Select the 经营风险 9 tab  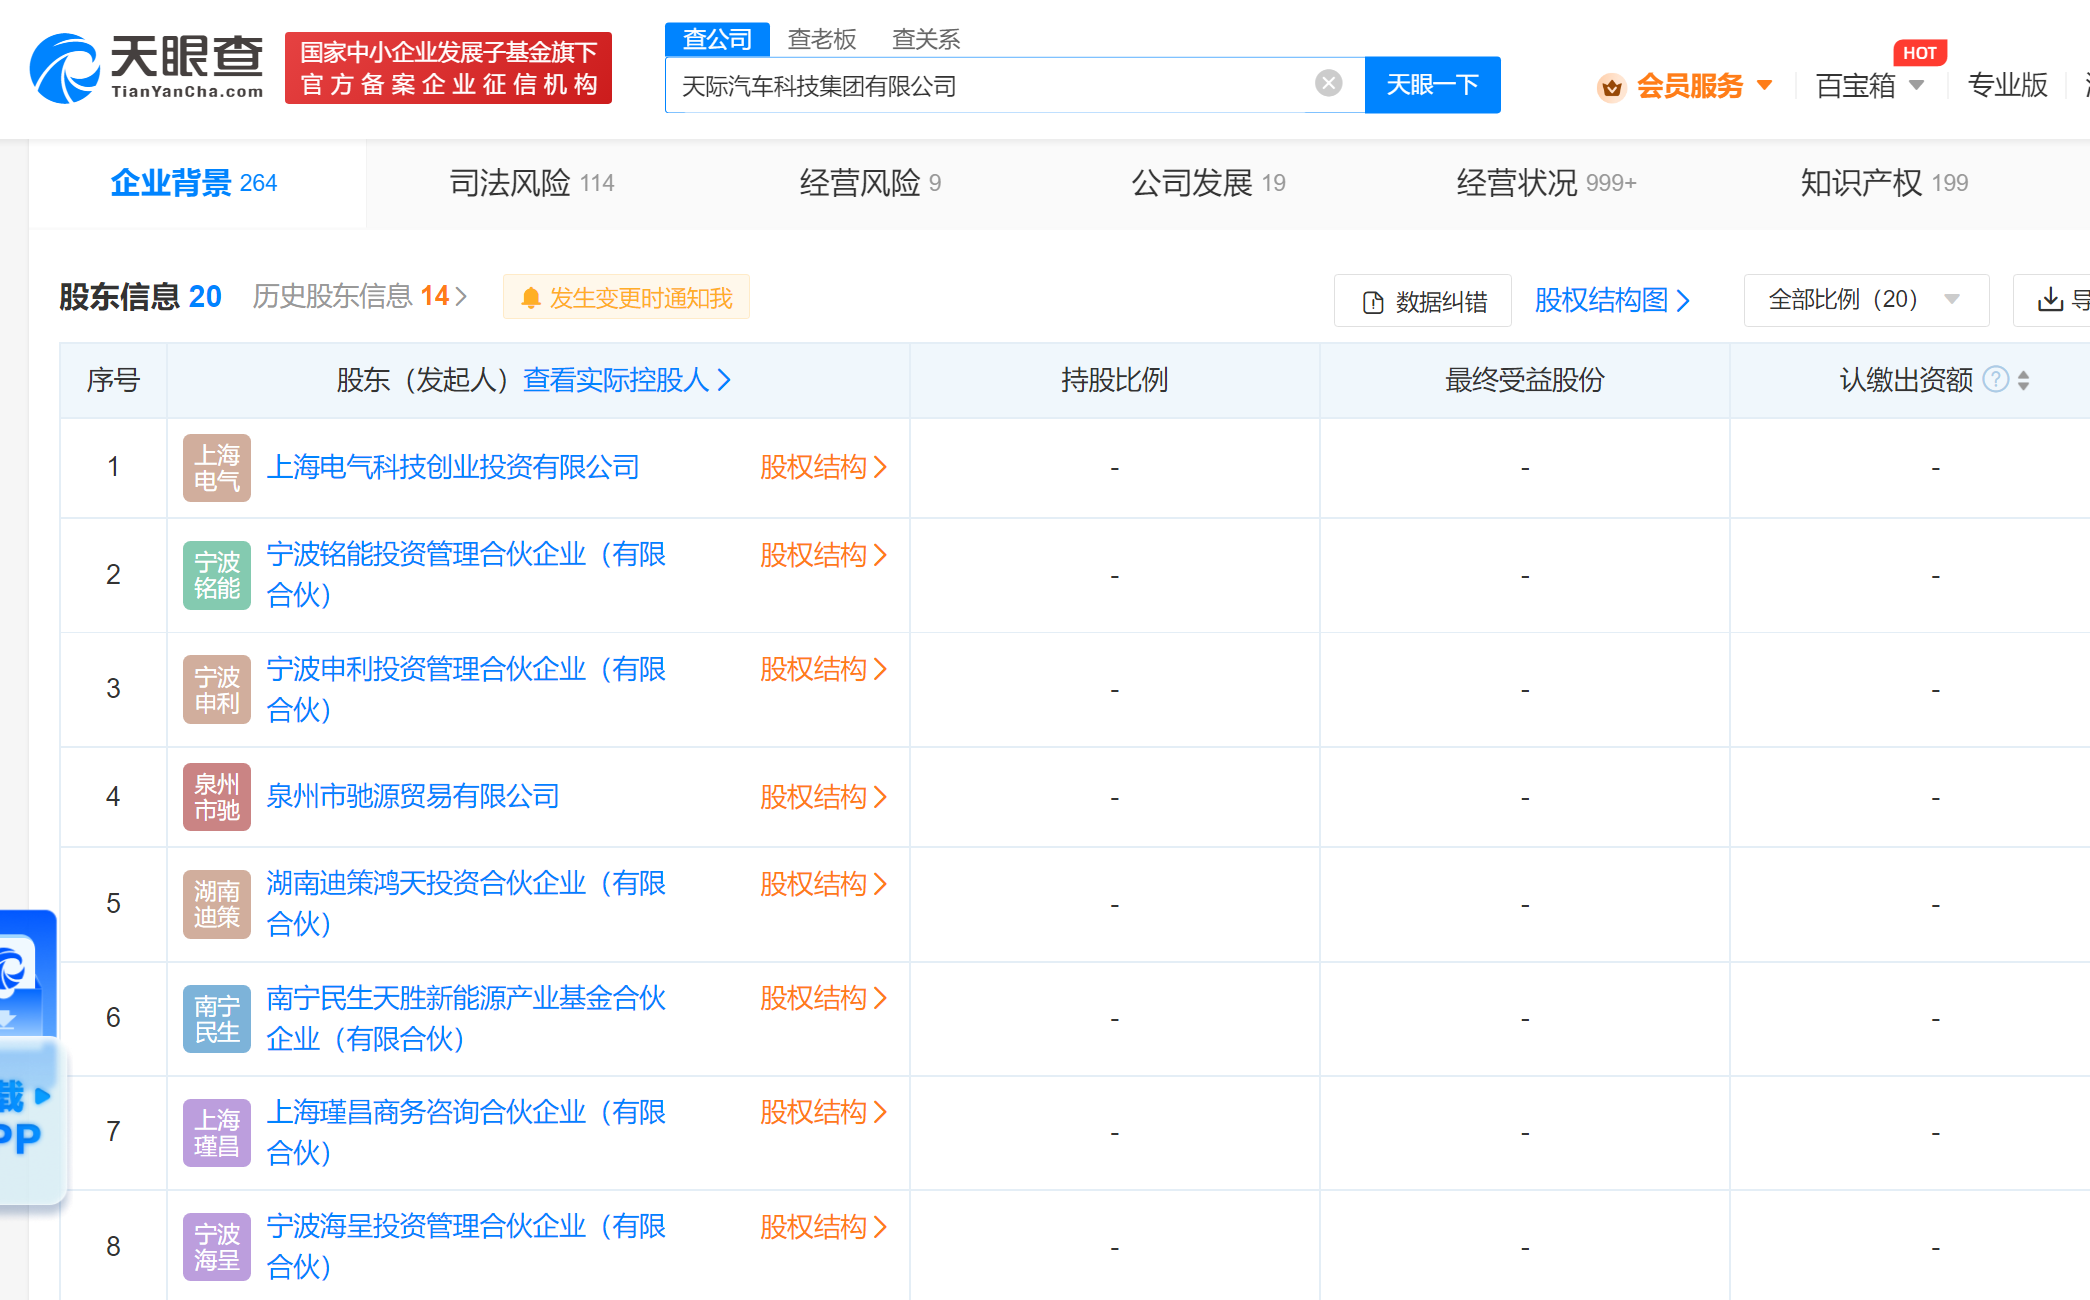(870, 183)
